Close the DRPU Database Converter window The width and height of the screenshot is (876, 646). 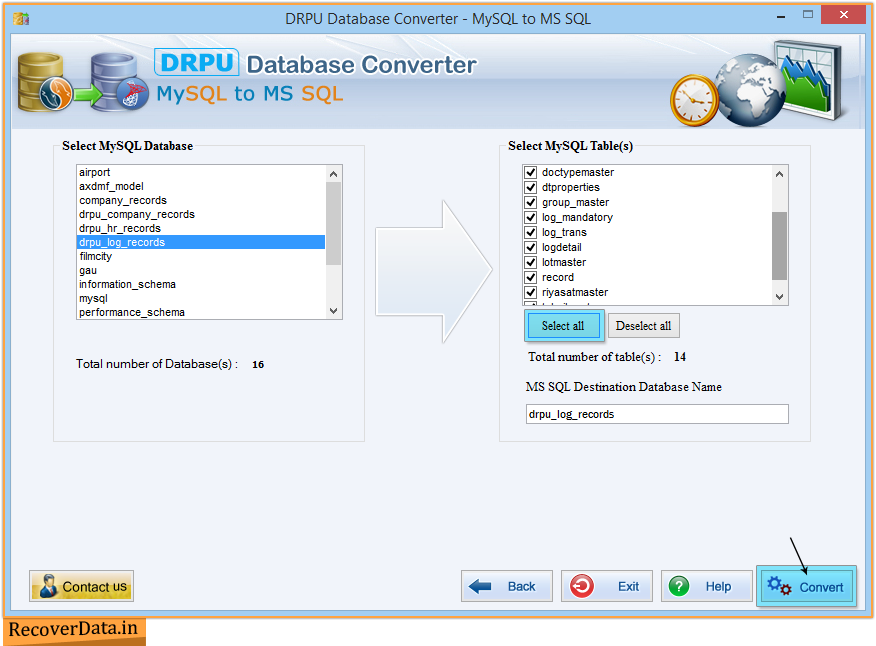[844, 15]
